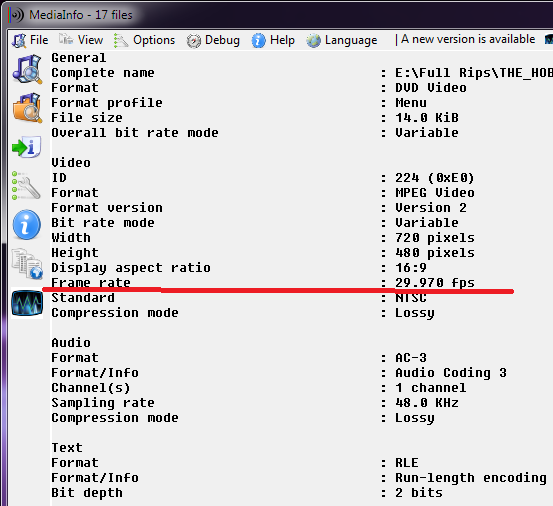Image resolution: width=553 pixels, height=506 pixels.
Task: Click the export sidebar icon with green arrow
Action: (26, 146)
